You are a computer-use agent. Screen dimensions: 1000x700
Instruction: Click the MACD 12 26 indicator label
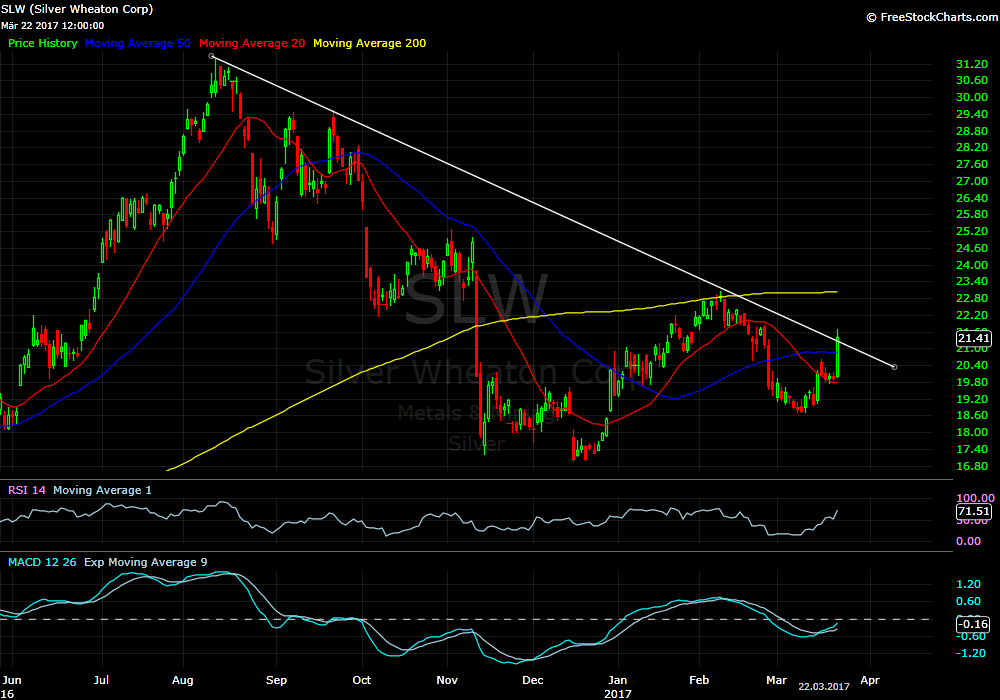[42, 562]
